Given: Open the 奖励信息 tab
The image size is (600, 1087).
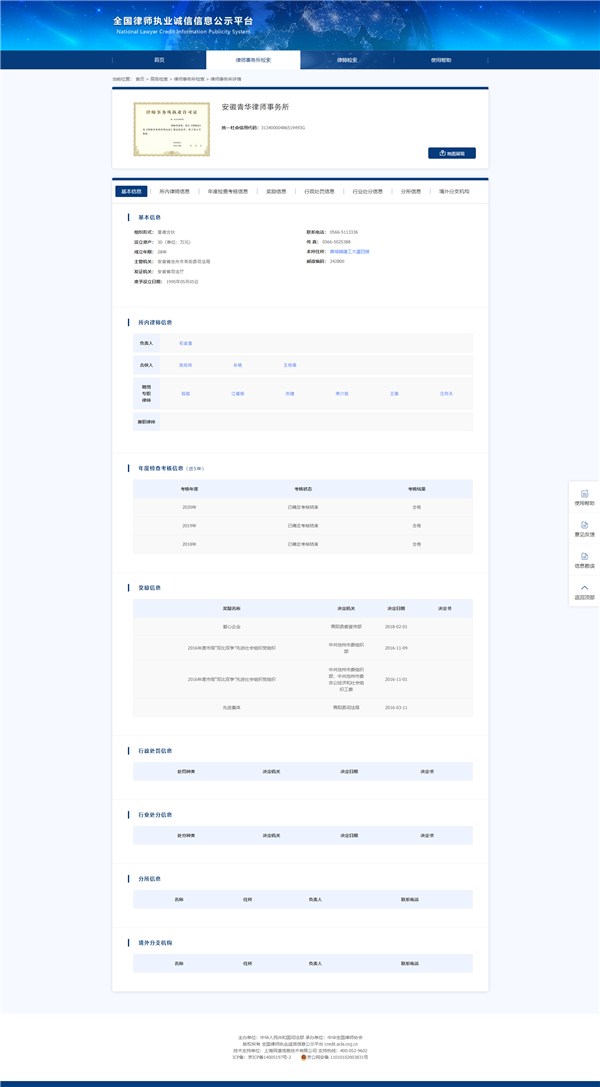Looking at the screenshot, I should tap(276, 191).
